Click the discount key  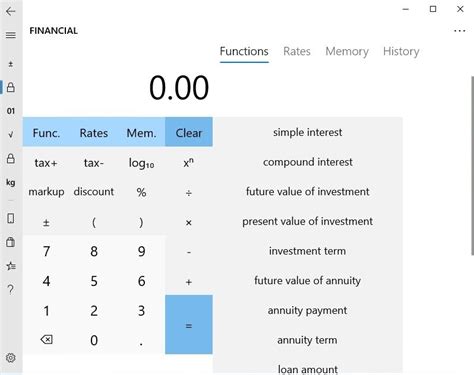94,192
